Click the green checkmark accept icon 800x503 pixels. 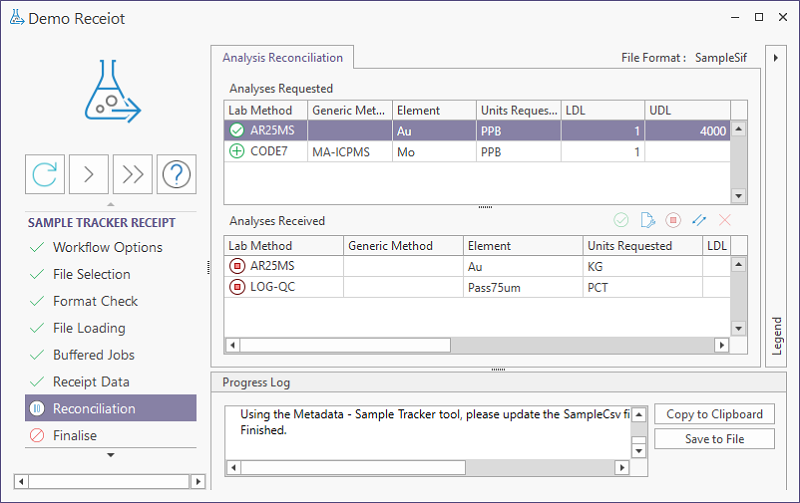621,220
